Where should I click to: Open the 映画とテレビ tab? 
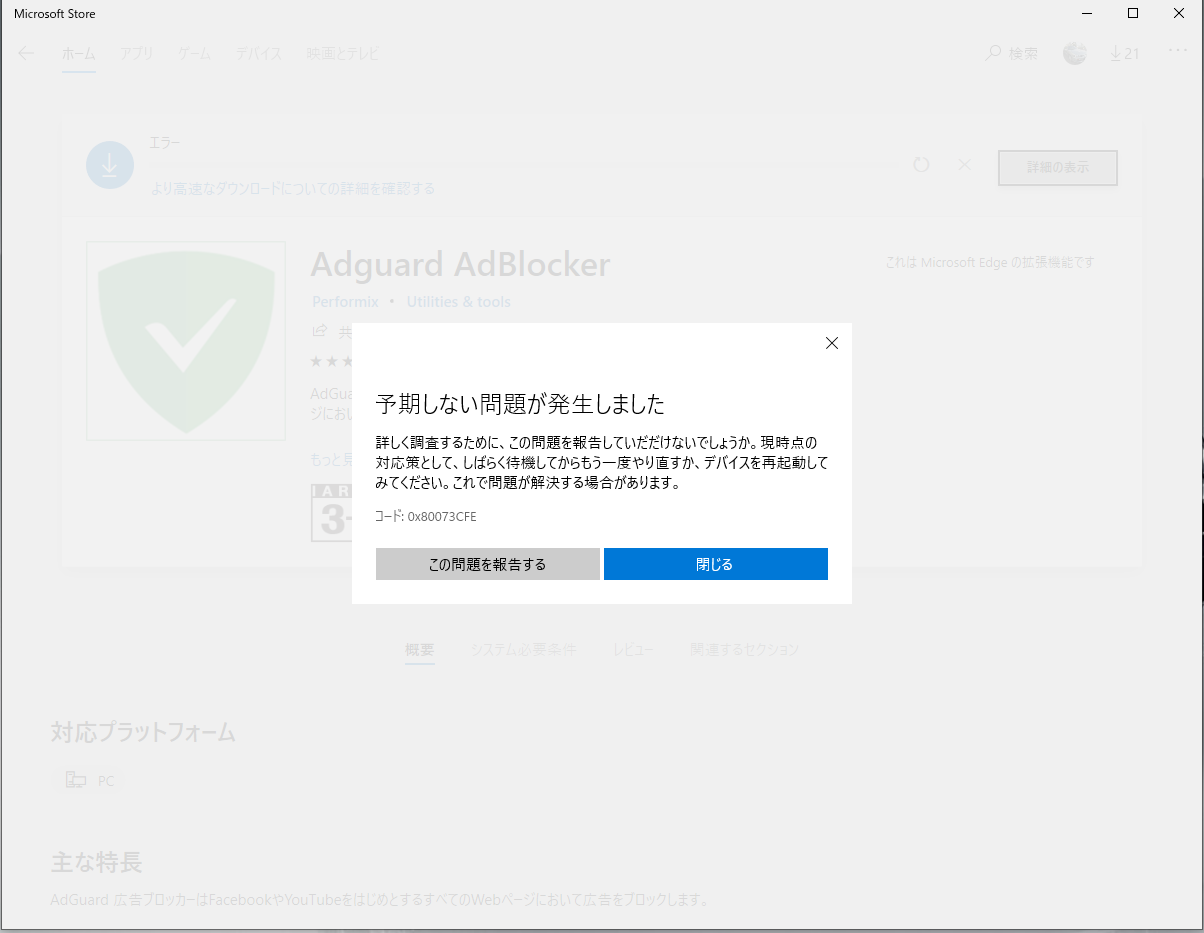tap(342, 54)
